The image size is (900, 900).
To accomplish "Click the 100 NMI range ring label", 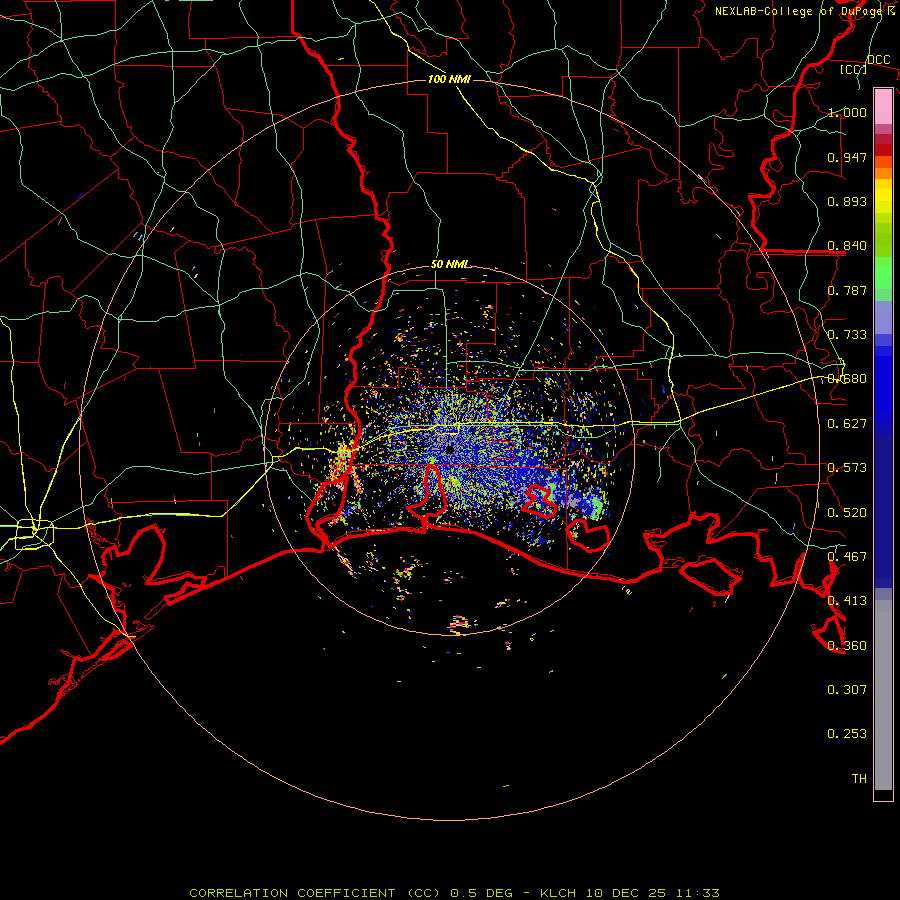I will click(449, 79).
